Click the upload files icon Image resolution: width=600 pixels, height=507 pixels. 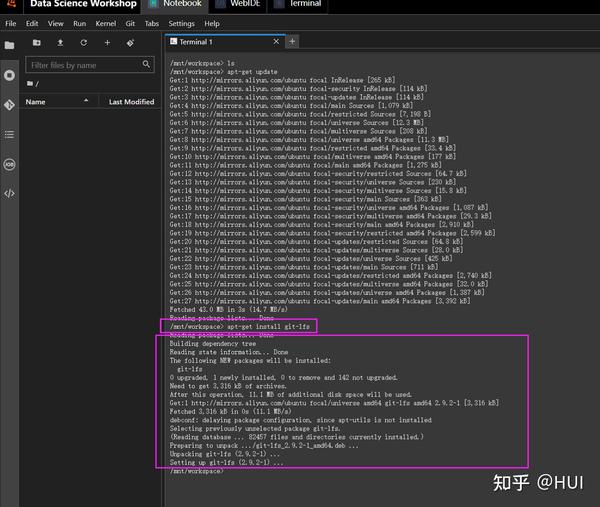60,42
